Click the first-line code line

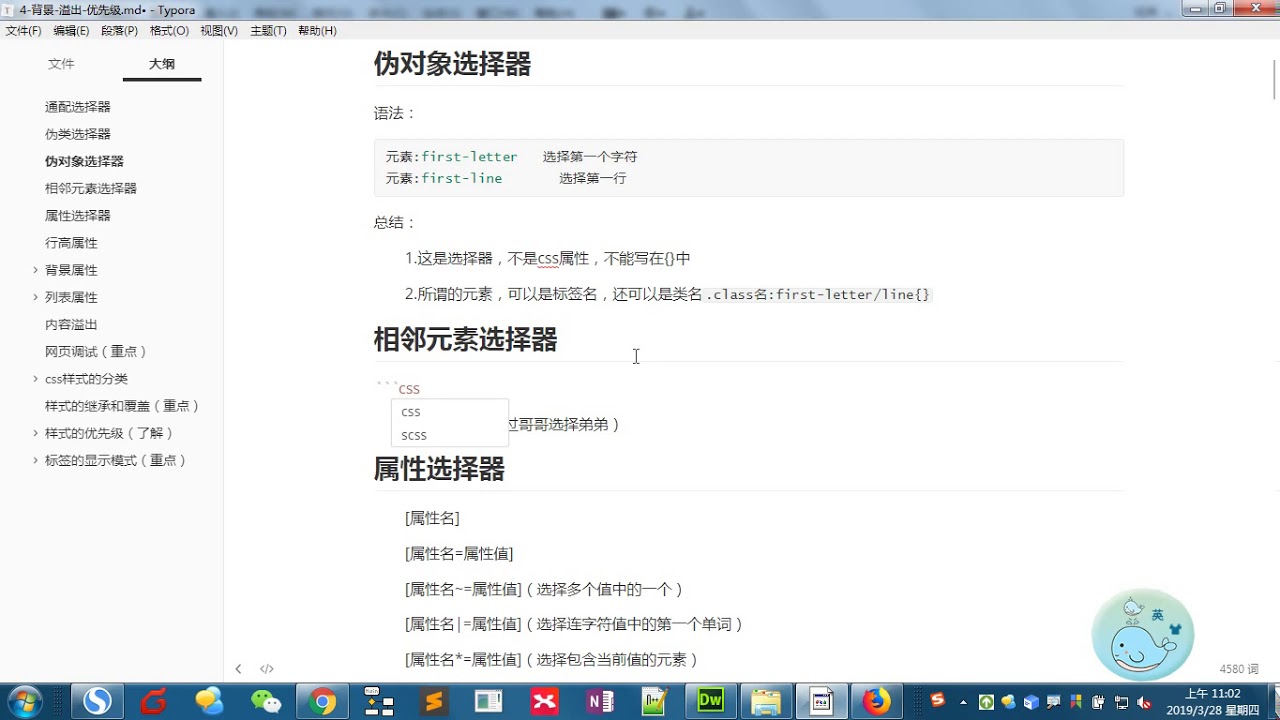pyautogui.click(x=505, y=178)
